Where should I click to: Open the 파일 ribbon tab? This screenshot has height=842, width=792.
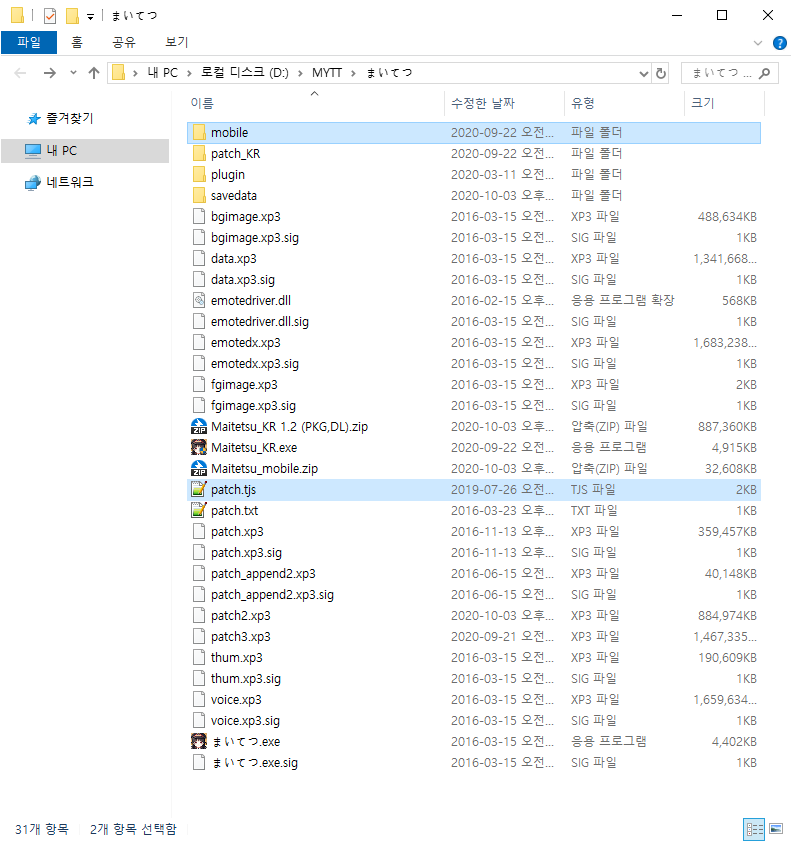click(x=29, y=42)
